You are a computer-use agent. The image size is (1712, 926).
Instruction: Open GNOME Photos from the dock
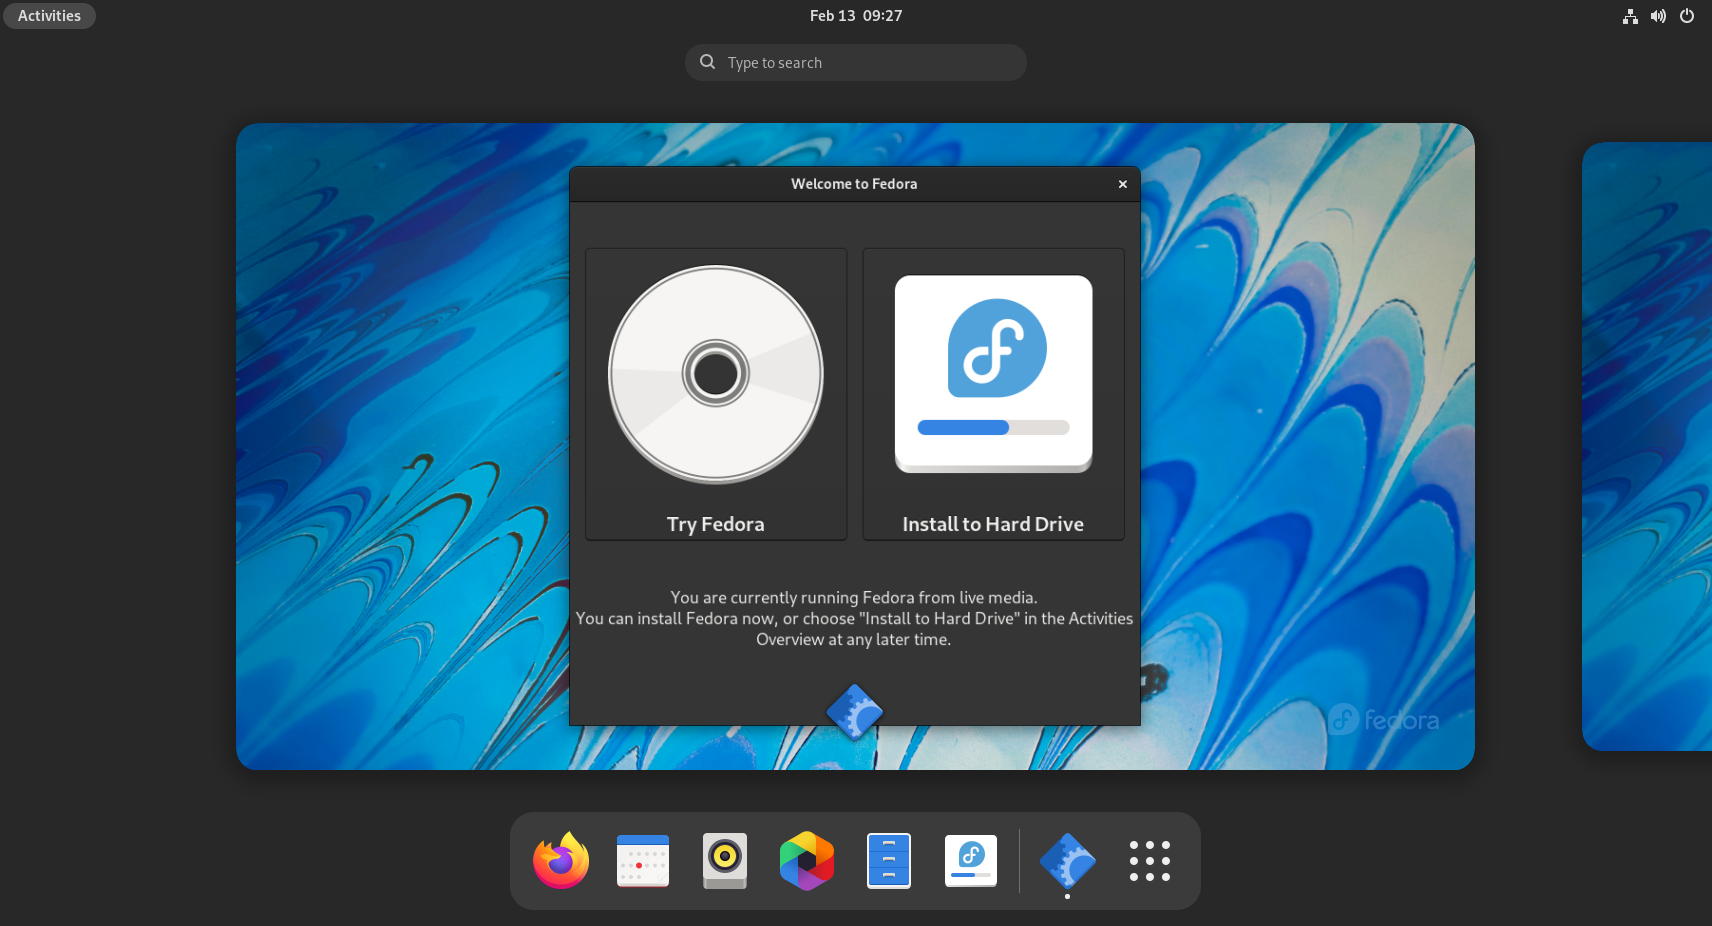[x=806, y=860]
